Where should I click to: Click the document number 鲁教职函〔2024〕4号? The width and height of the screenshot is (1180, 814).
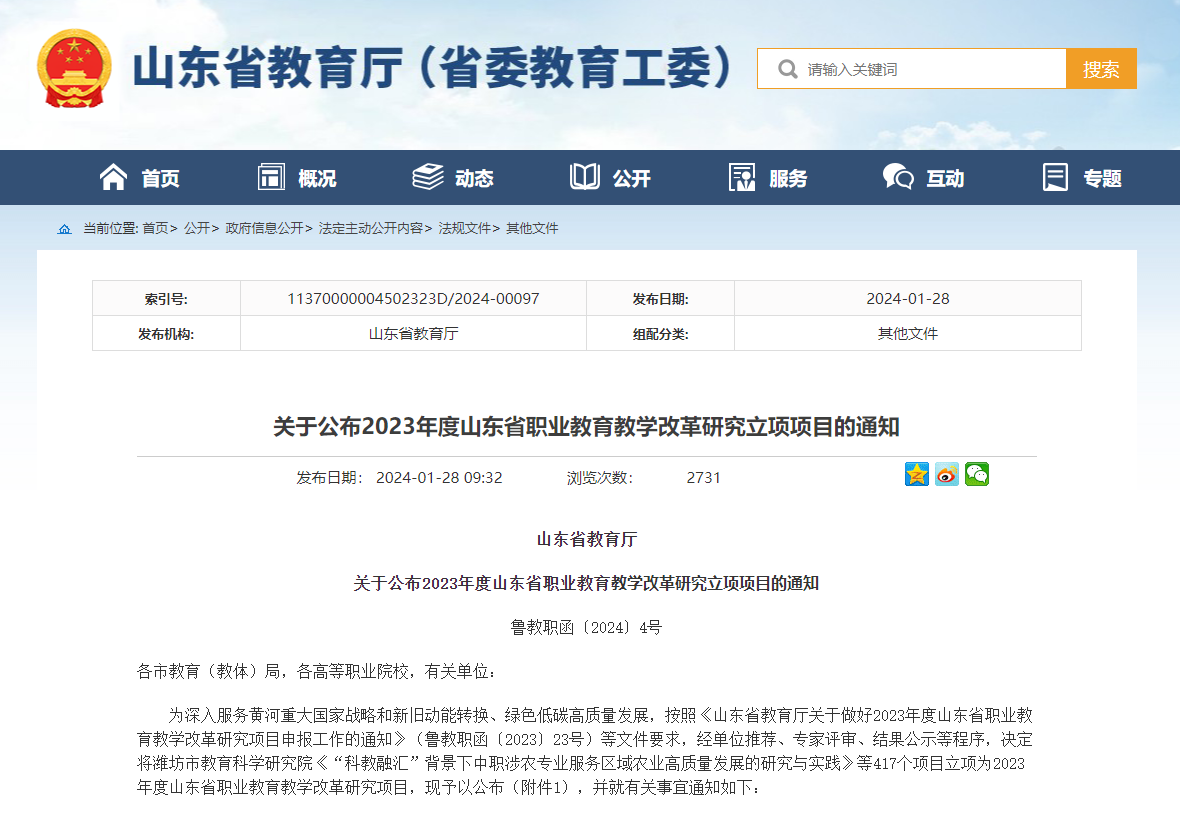[586, 627]
